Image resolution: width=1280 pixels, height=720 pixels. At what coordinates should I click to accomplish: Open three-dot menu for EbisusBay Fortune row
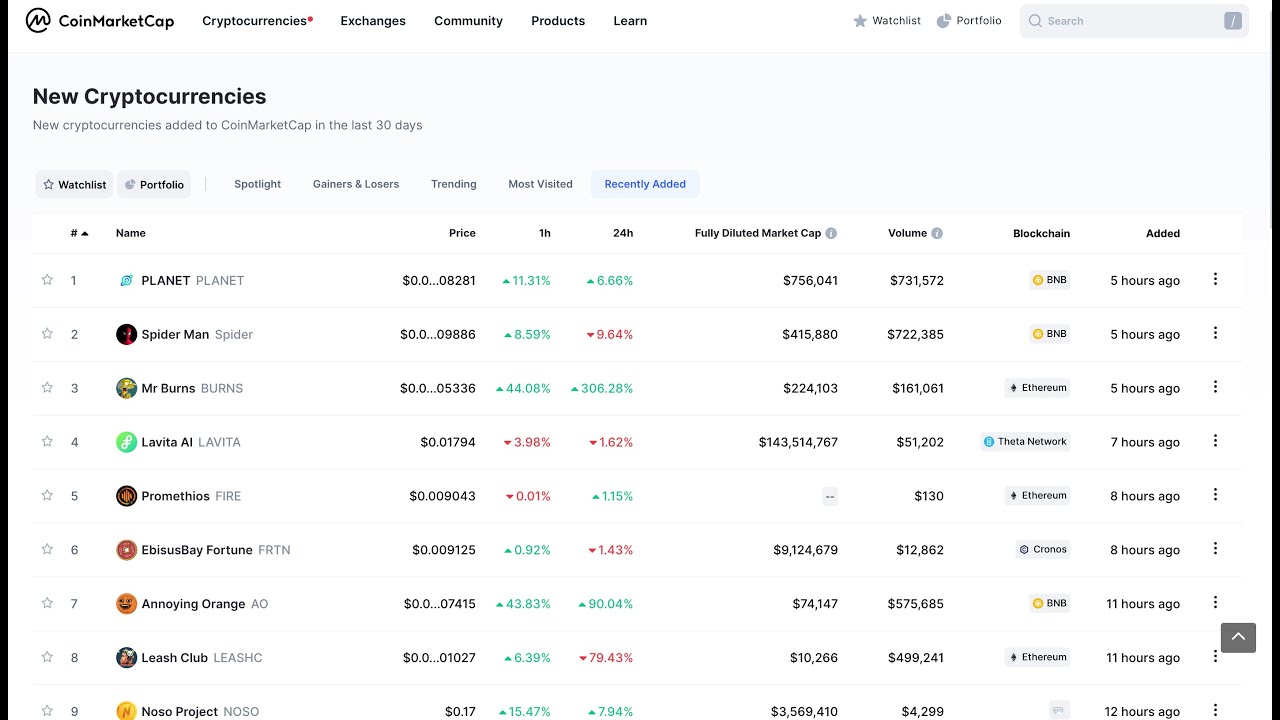point(1215,550)
